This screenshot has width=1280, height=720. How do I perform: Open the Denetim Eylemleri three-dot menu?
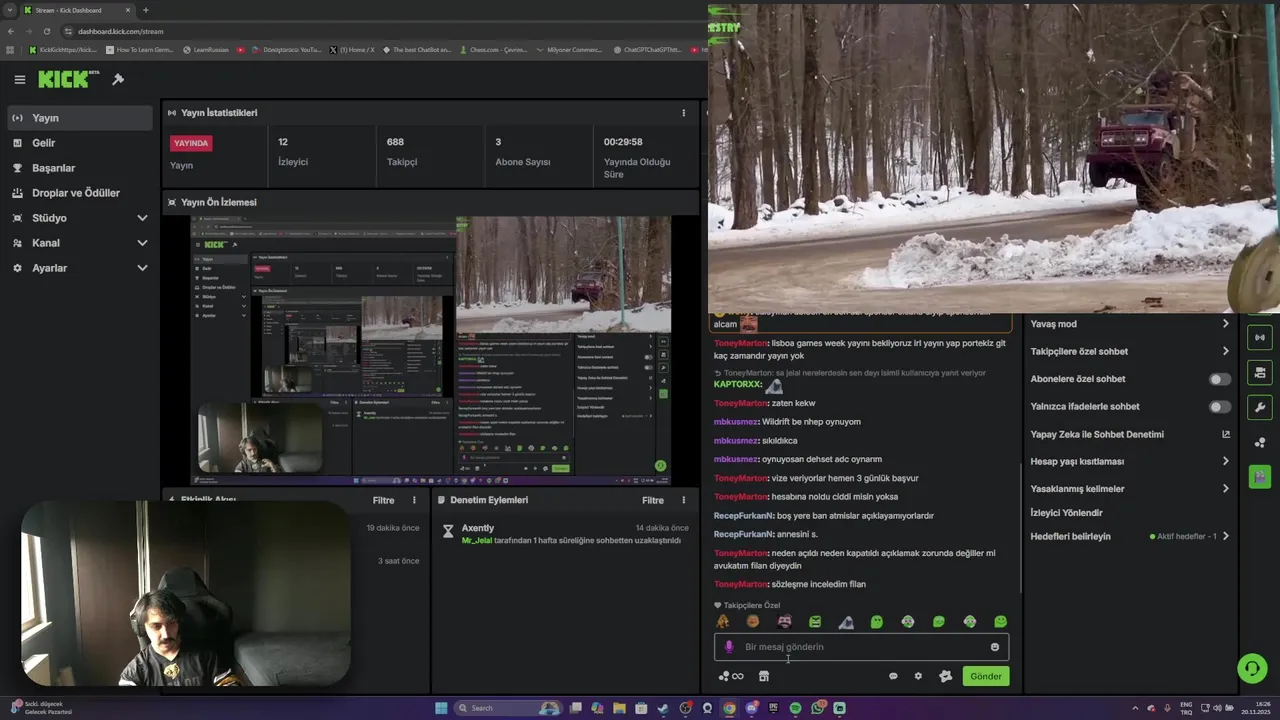pyautogui.click(x=684, y=500)
